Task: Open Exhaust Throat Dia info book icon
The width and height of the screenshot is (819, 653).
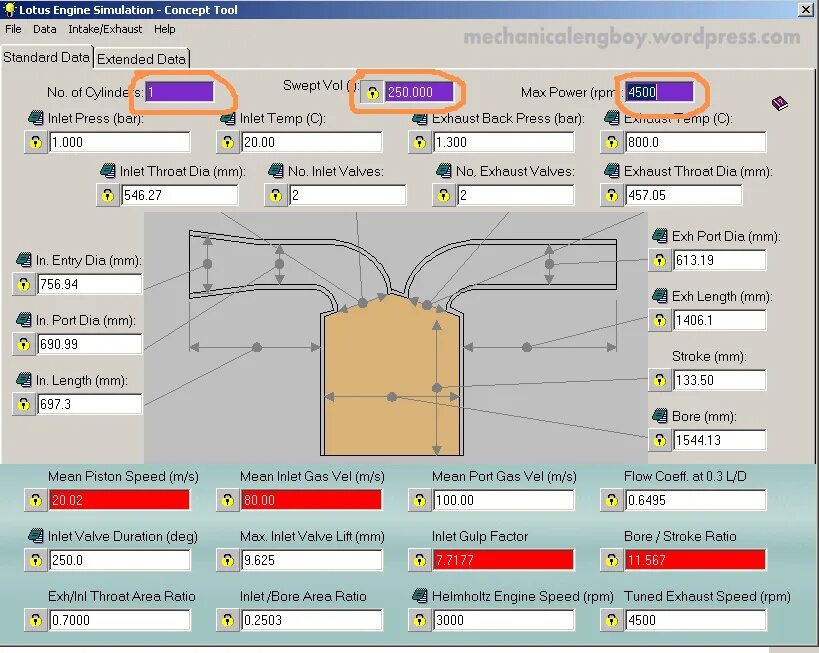Action: (x=612, y=170)
